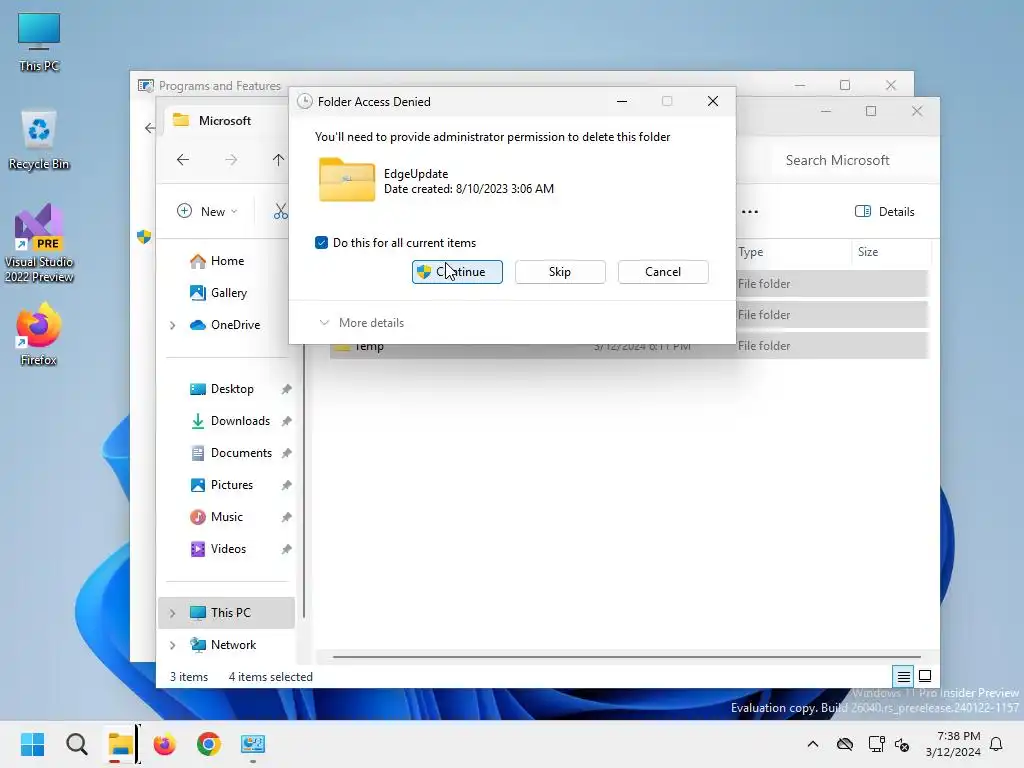
Task: Click the pin icon next to Videos
Action: 286,549
